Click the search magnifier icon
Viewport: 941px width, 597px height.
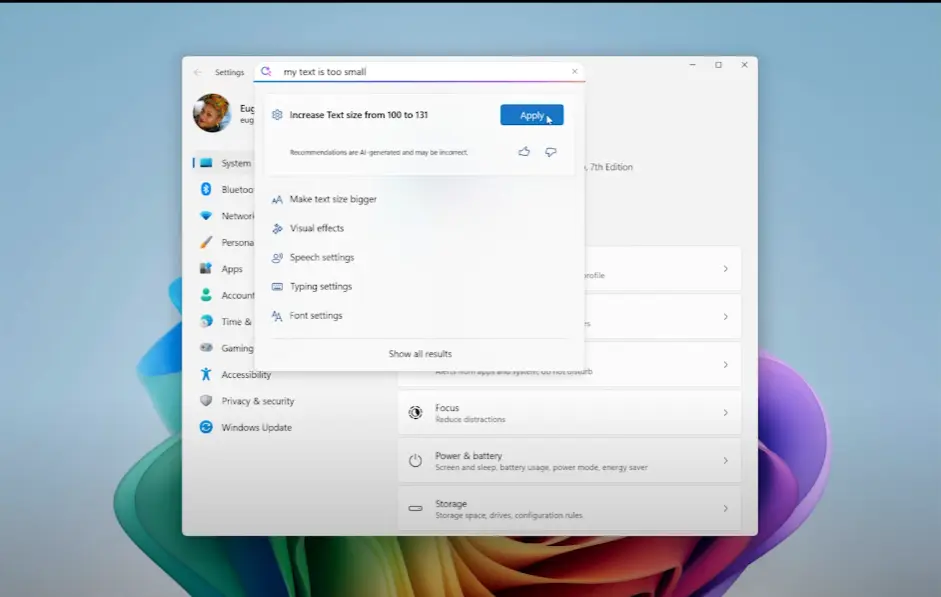(266, 71)
